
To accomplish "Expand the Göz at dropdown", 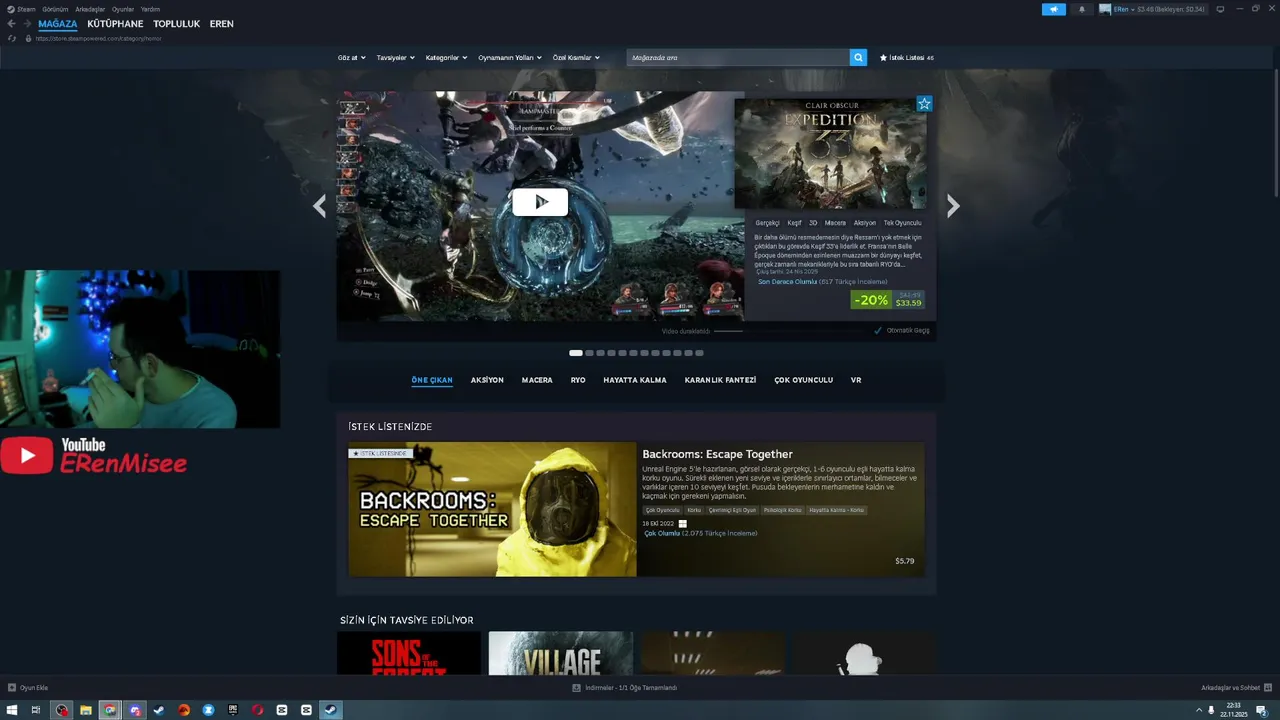I will [x=352, y=58].
